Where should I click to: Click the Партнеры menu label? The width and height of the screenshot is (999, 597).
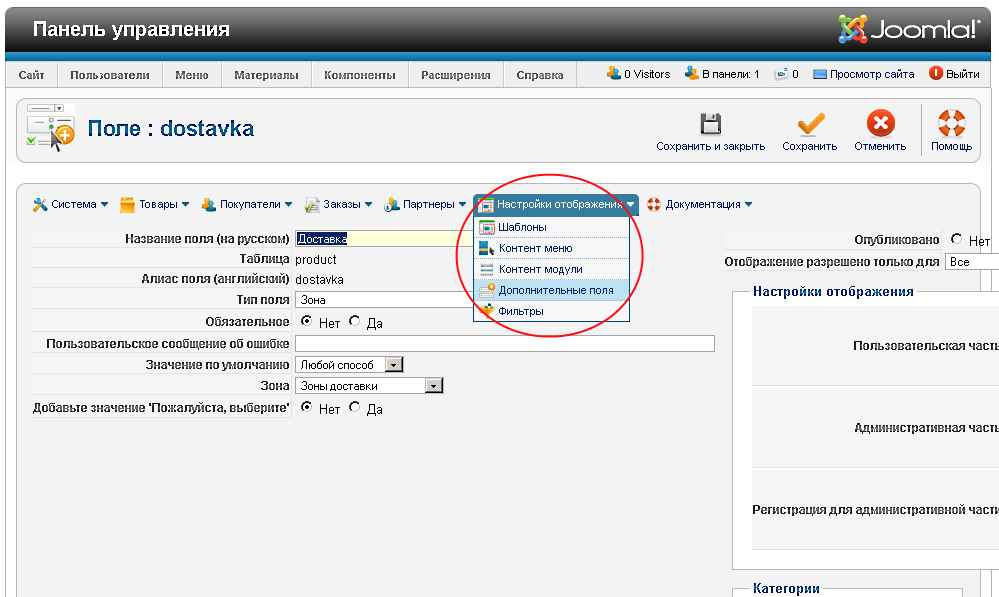(x=429, y=204)
